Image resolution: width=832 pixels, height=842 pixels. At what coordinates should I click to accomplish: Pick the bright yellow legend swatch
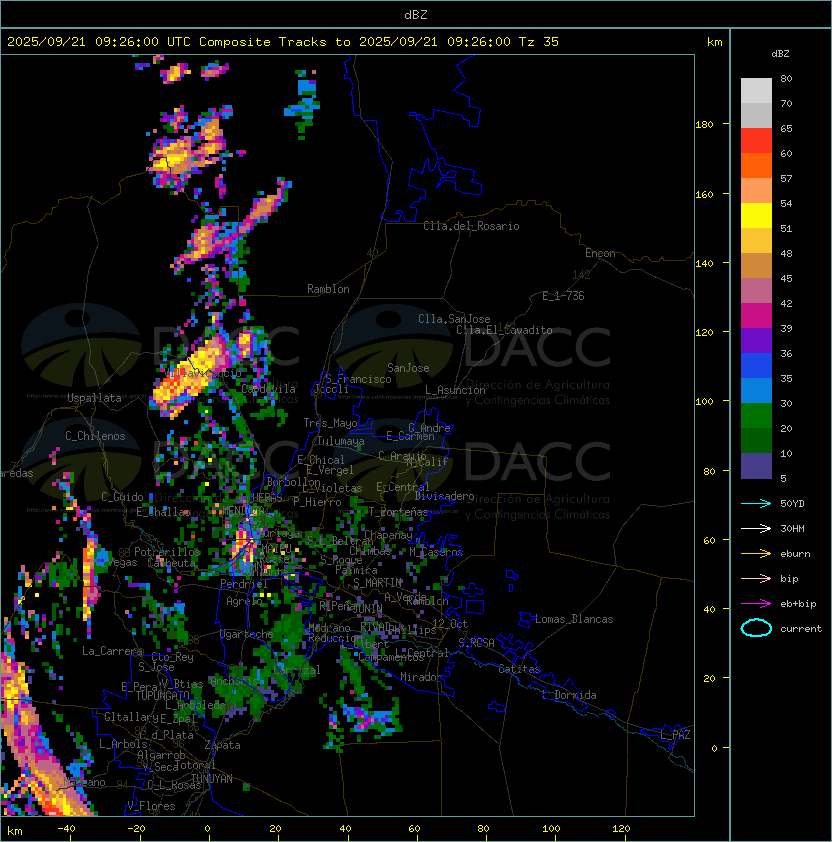point(756,215)
